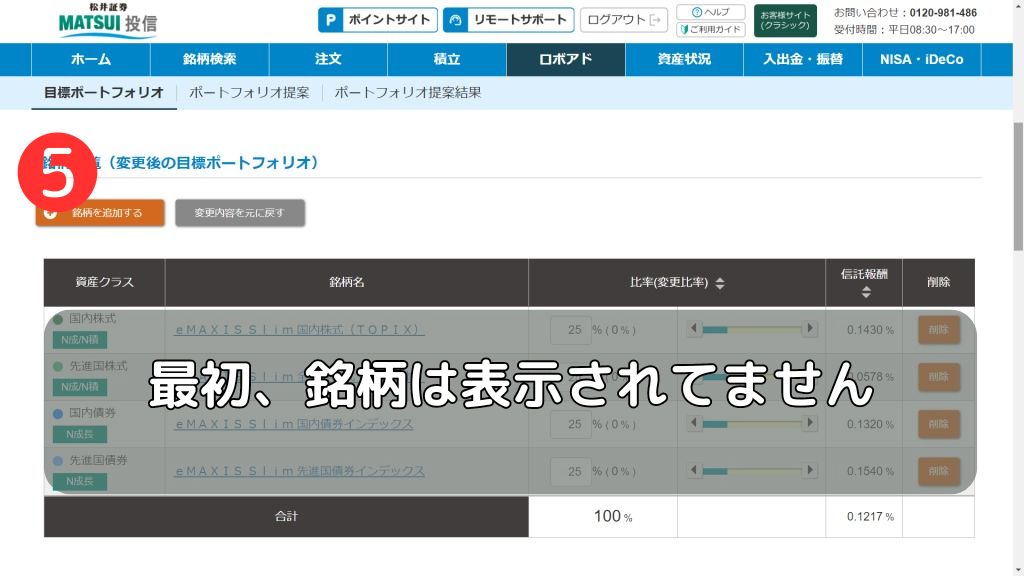Open eMAXIS Slim 国内債券インデックス link
The image size is (1024, 576).
coord(294,424)
